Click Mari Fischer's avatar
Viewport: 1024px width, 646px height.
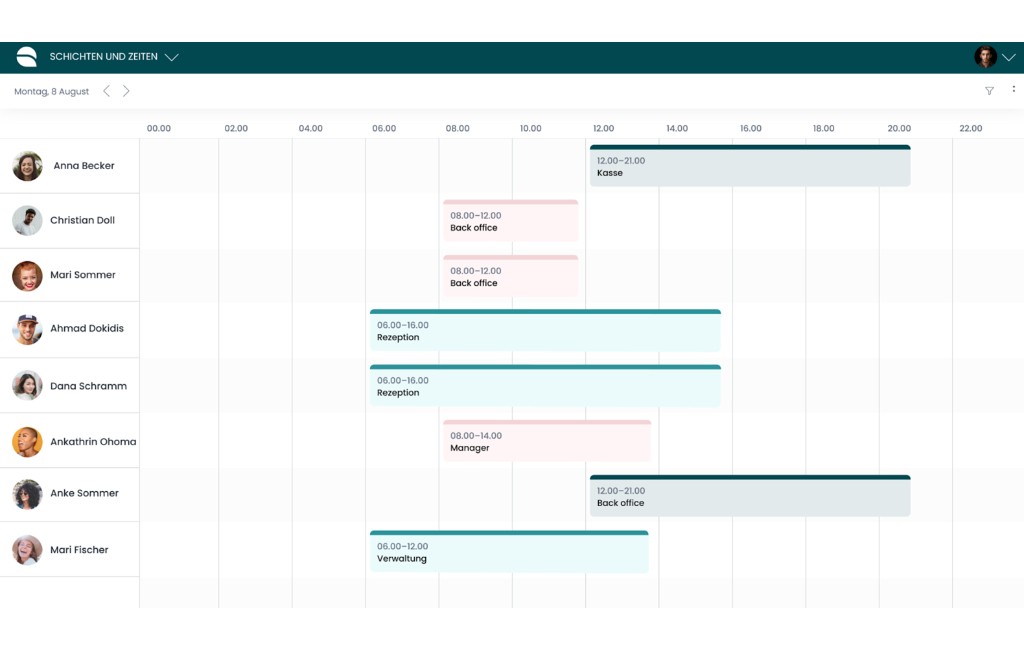tap(27, 550)
